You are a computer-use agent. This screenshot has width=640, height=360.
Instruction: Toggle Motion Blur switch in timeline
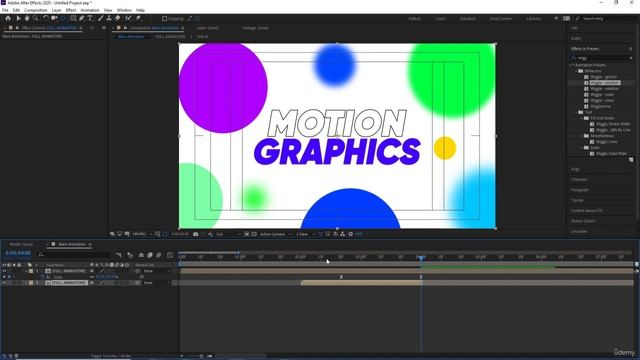click(159, 255)
